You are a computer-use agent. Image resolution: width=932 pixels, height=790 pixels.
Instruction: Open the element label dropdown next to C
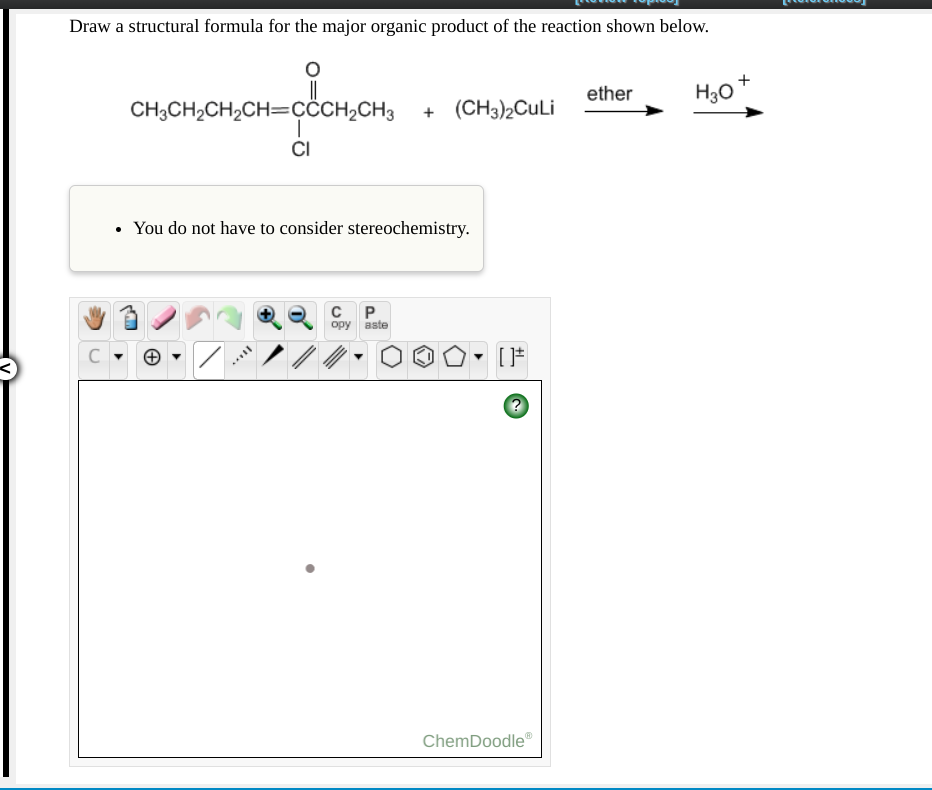(118, 358)
